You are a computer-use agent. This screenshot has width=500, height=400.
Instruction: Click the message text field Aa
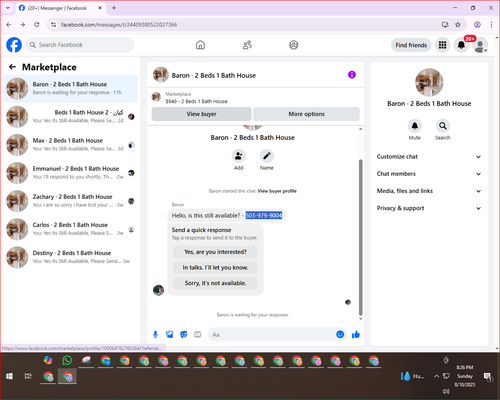click(272, 334)
